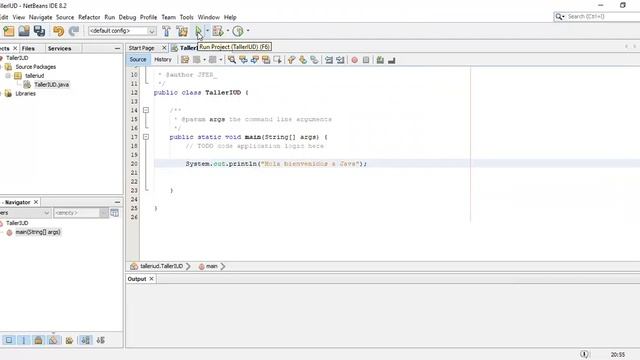The image size is (640, 360).
Task: Click the notifications icon in the status bar
Action: pyautogui.click(x=584, y=354)
